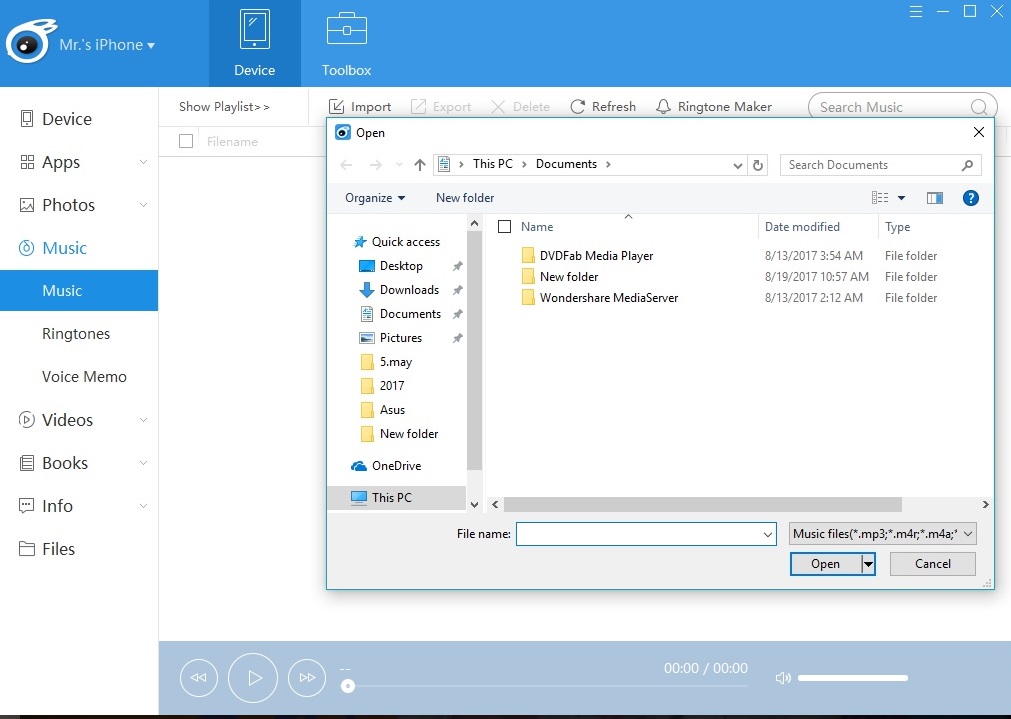Open the Ringtone Maker

click(x=713, y=106)
